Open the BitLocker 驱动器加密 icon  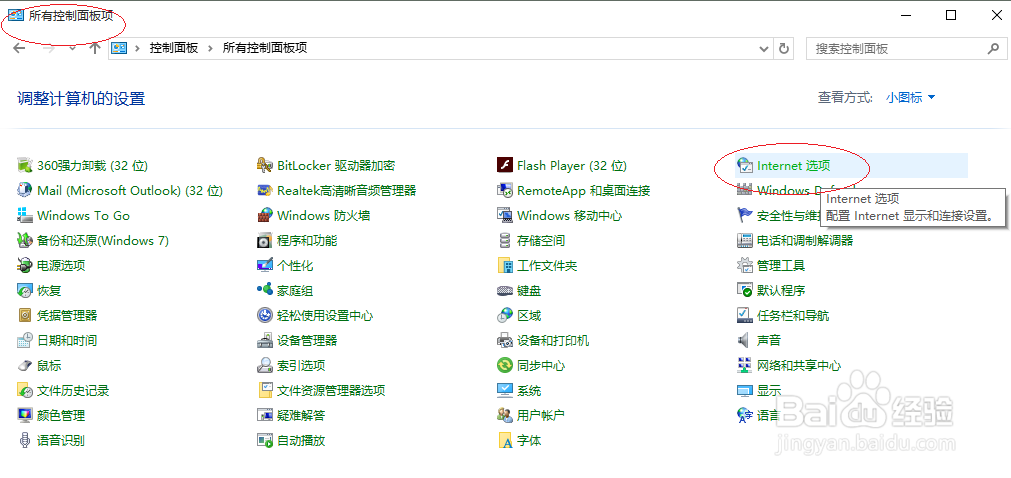[x=264, y=166]
